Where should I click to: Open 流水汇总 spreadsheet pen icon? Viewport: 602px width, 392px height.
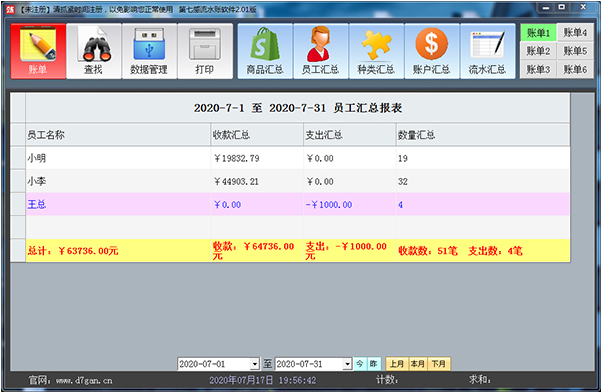pyautogui.click(x=488, y=51)
